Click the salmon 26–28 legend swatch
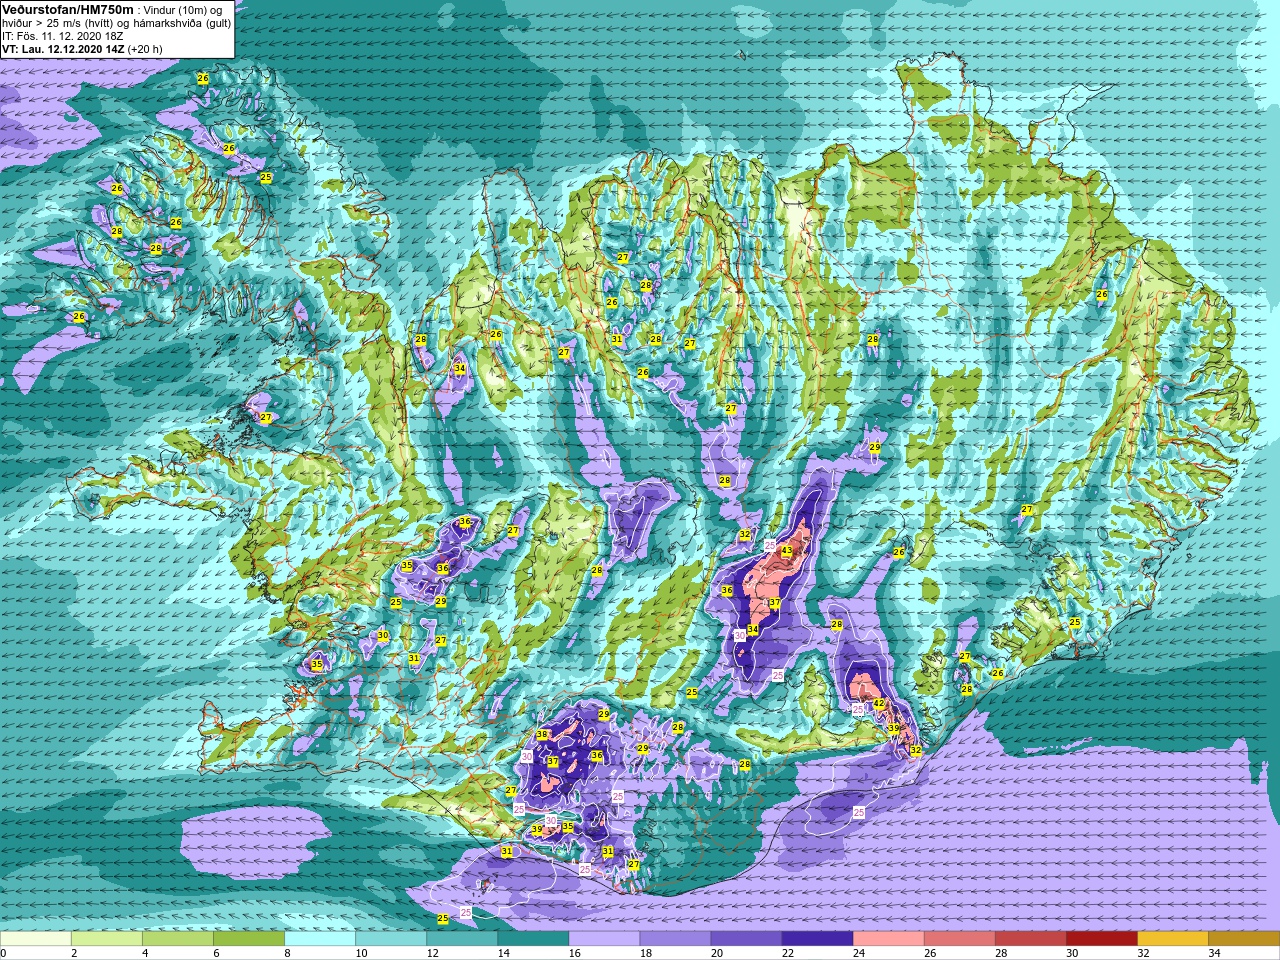 959,939
